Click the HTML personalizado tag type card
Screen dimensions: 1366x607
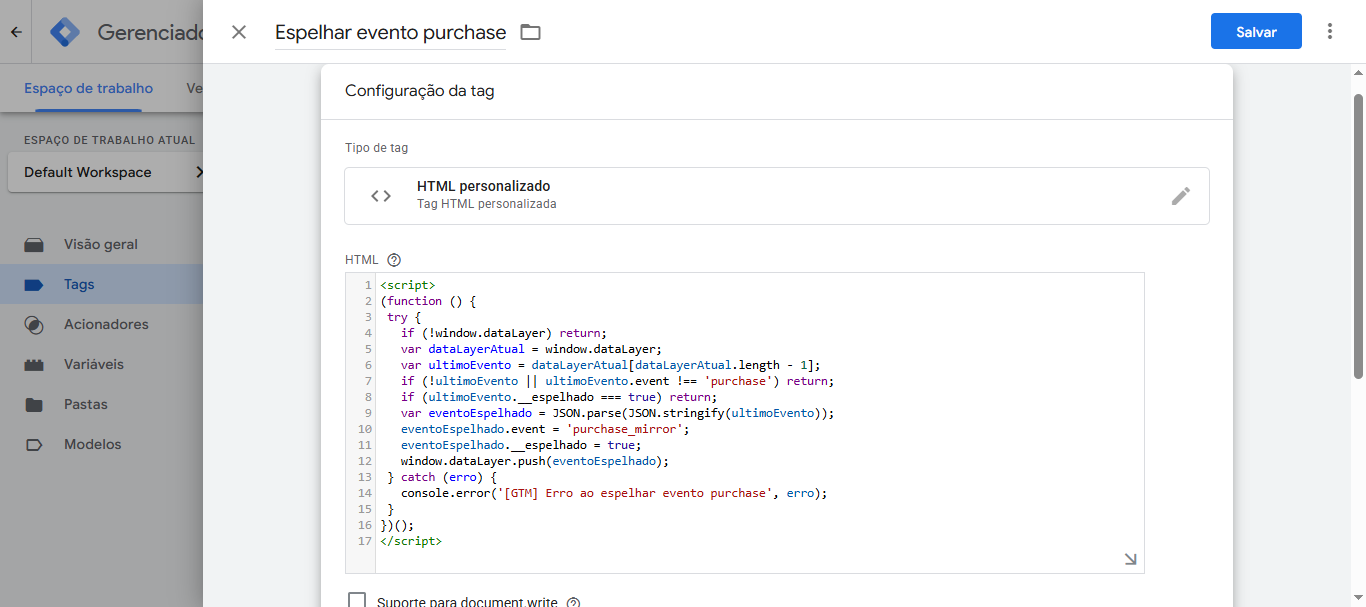point(760,196)
